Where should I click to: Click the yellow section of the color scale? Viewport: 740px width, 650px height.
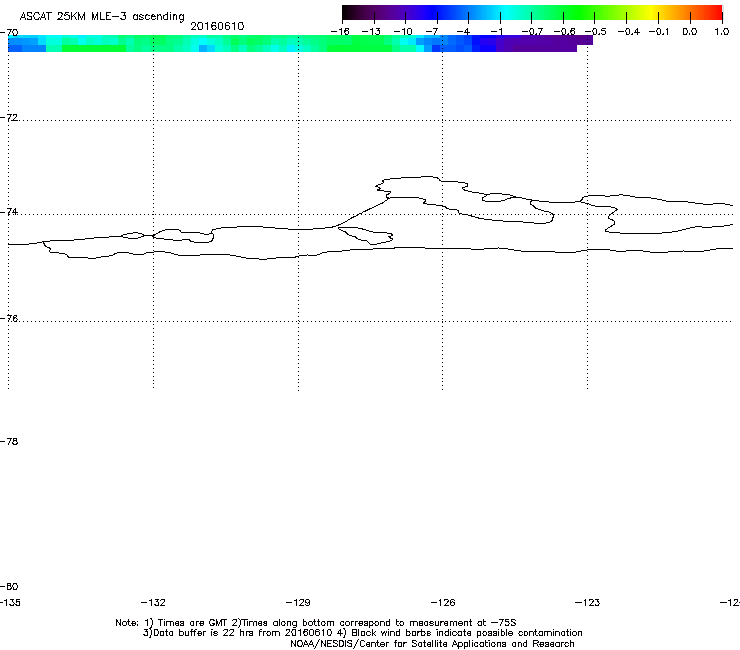coord(651,13)
